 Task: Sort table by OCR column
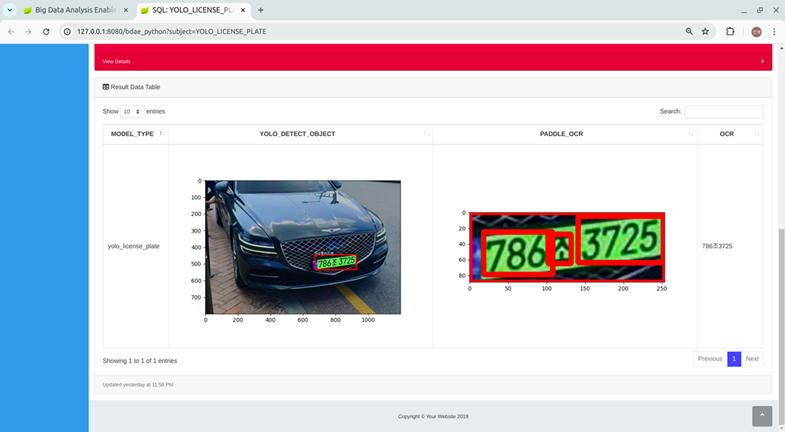729,133
